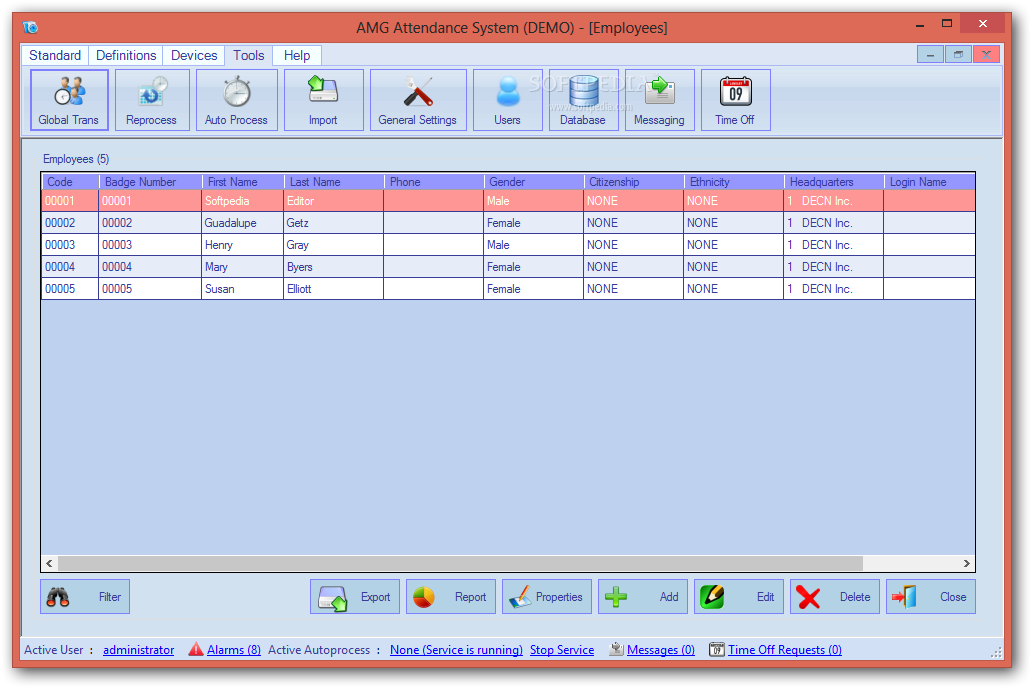Select employee Henry

(508, 245)
